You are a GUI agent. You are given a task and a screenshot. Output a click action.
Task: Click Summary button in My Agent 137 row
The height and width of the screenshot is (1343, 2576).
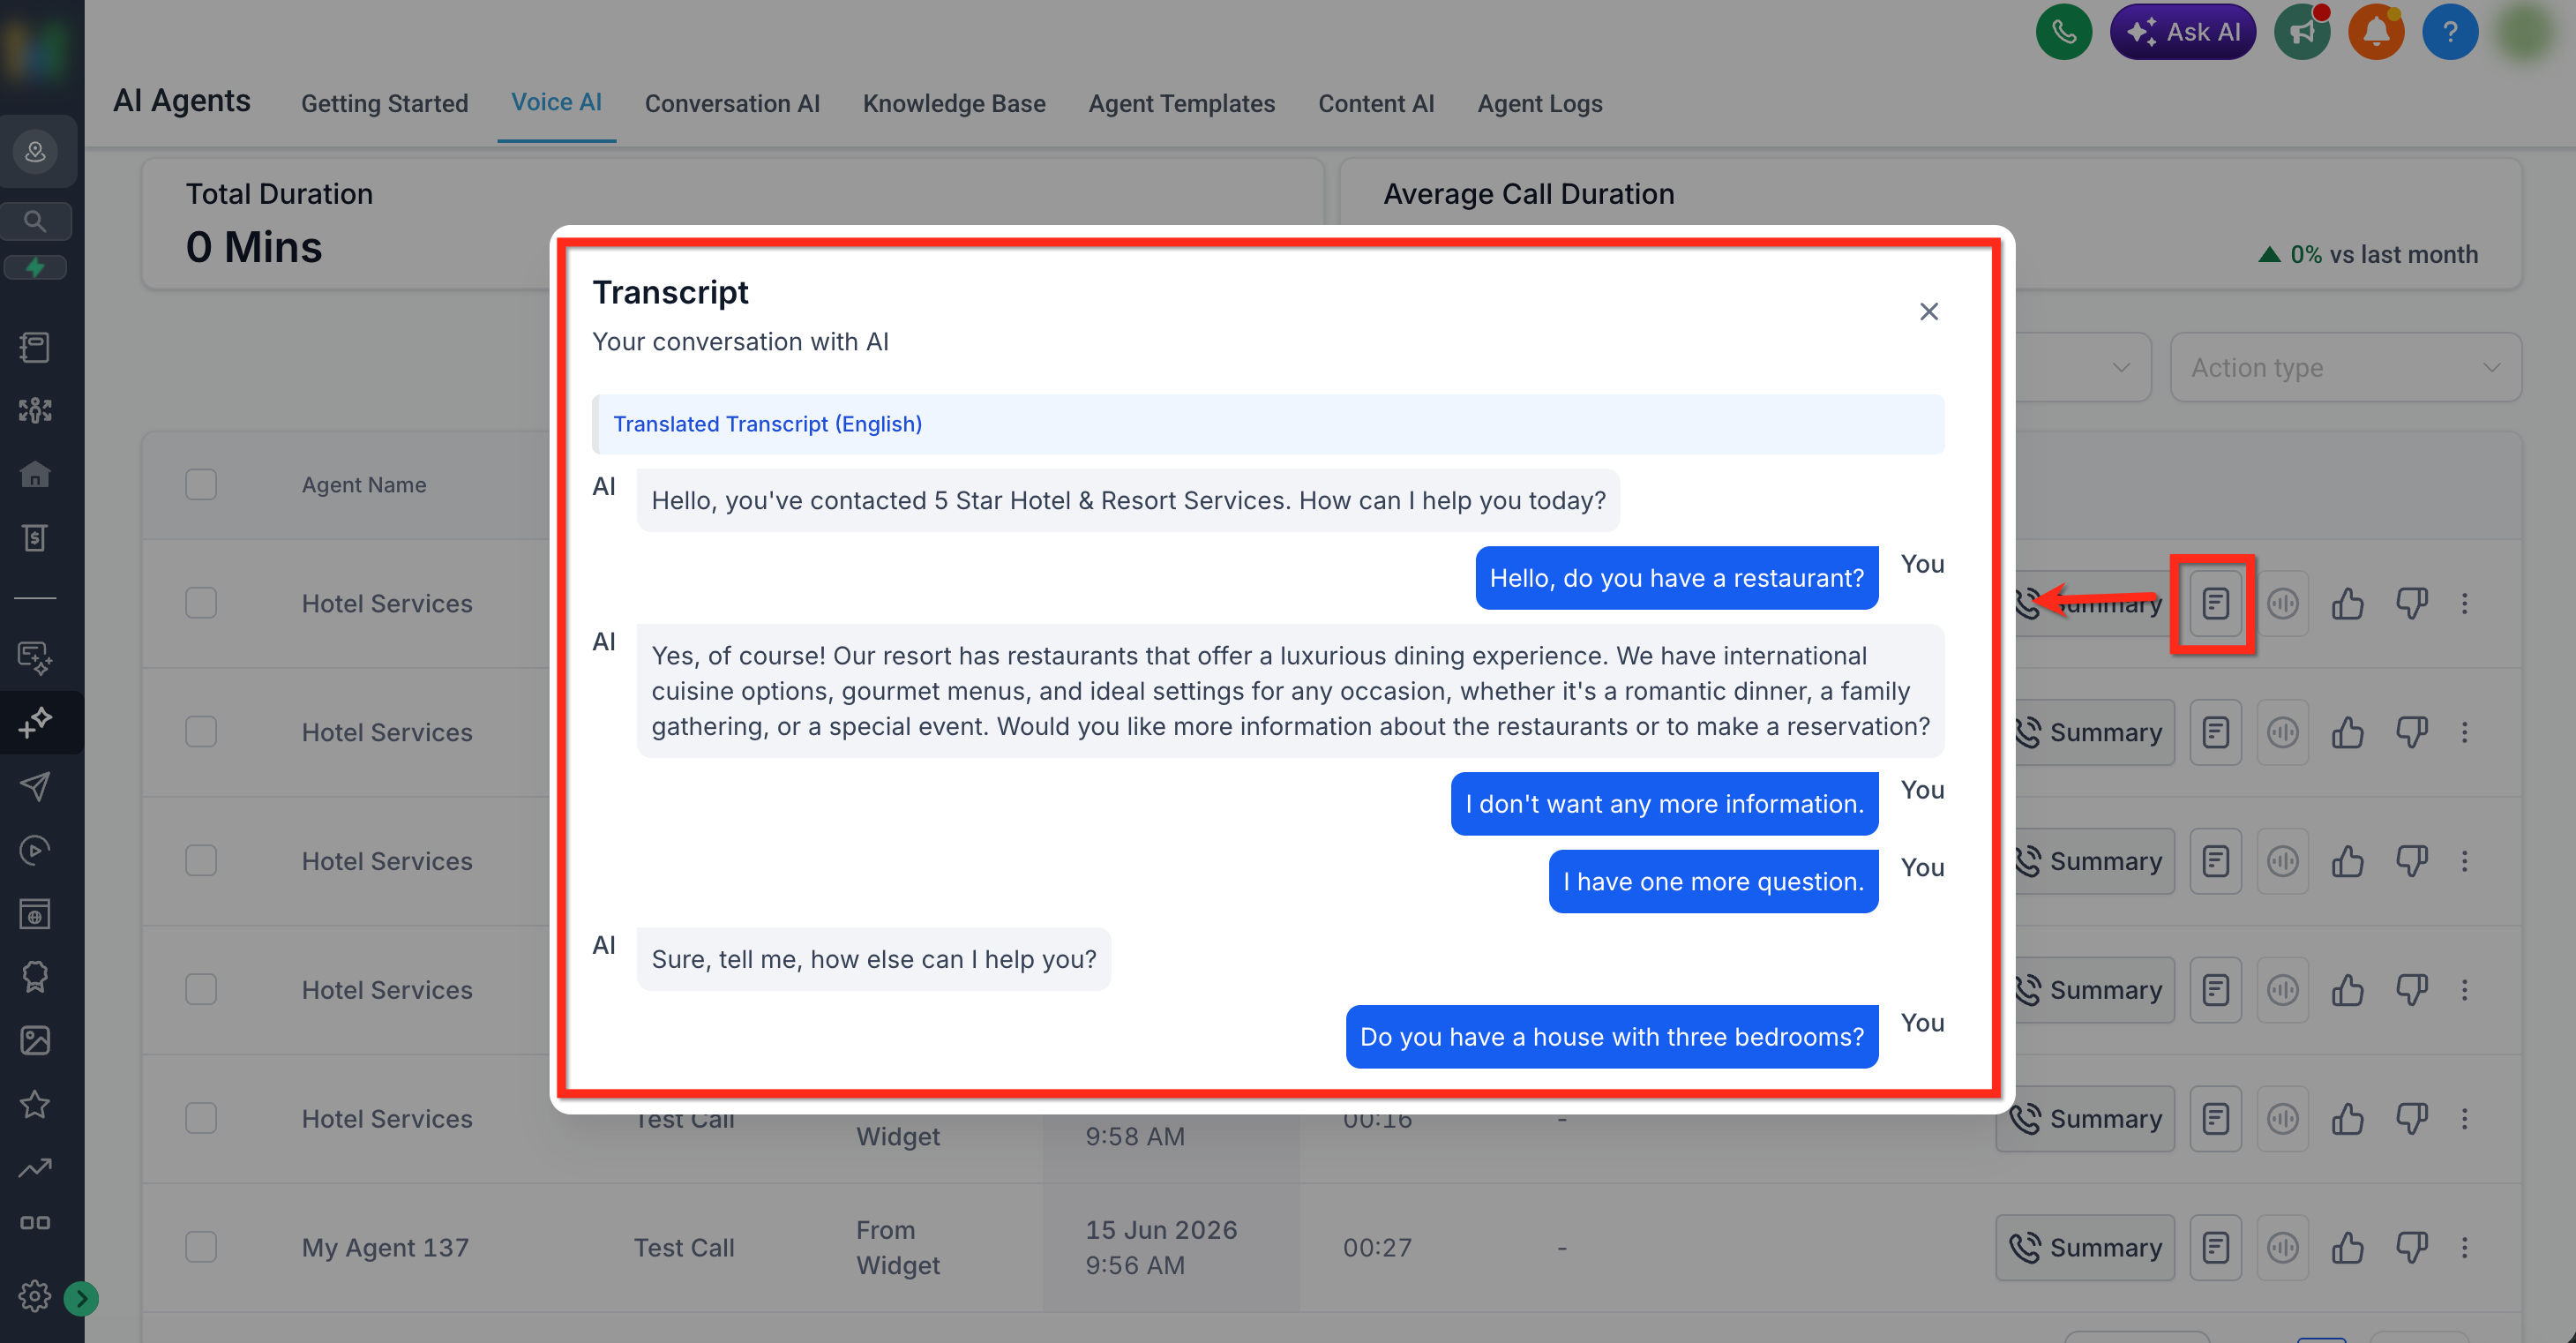(2085, 1247)
